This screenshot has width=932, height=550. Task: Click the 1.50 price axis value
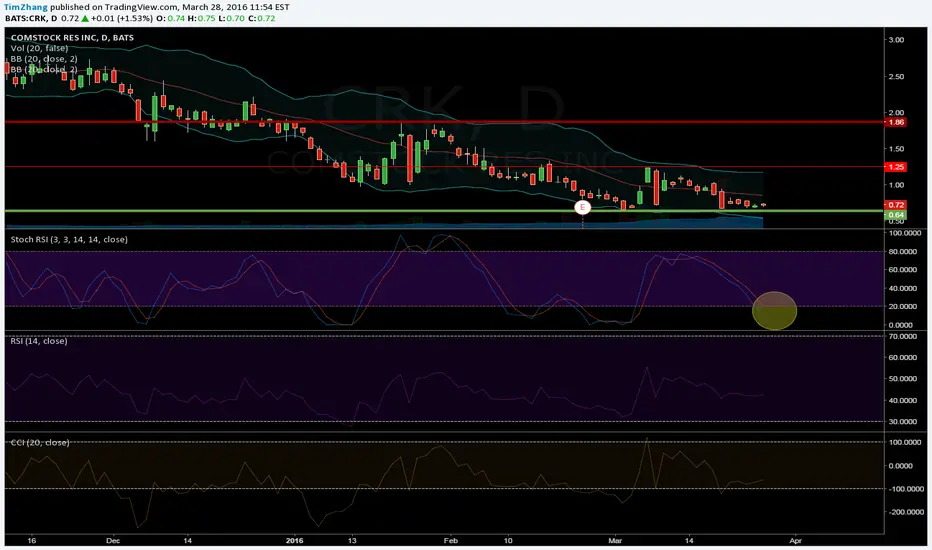pyautogui.click(x=896, y=149)
